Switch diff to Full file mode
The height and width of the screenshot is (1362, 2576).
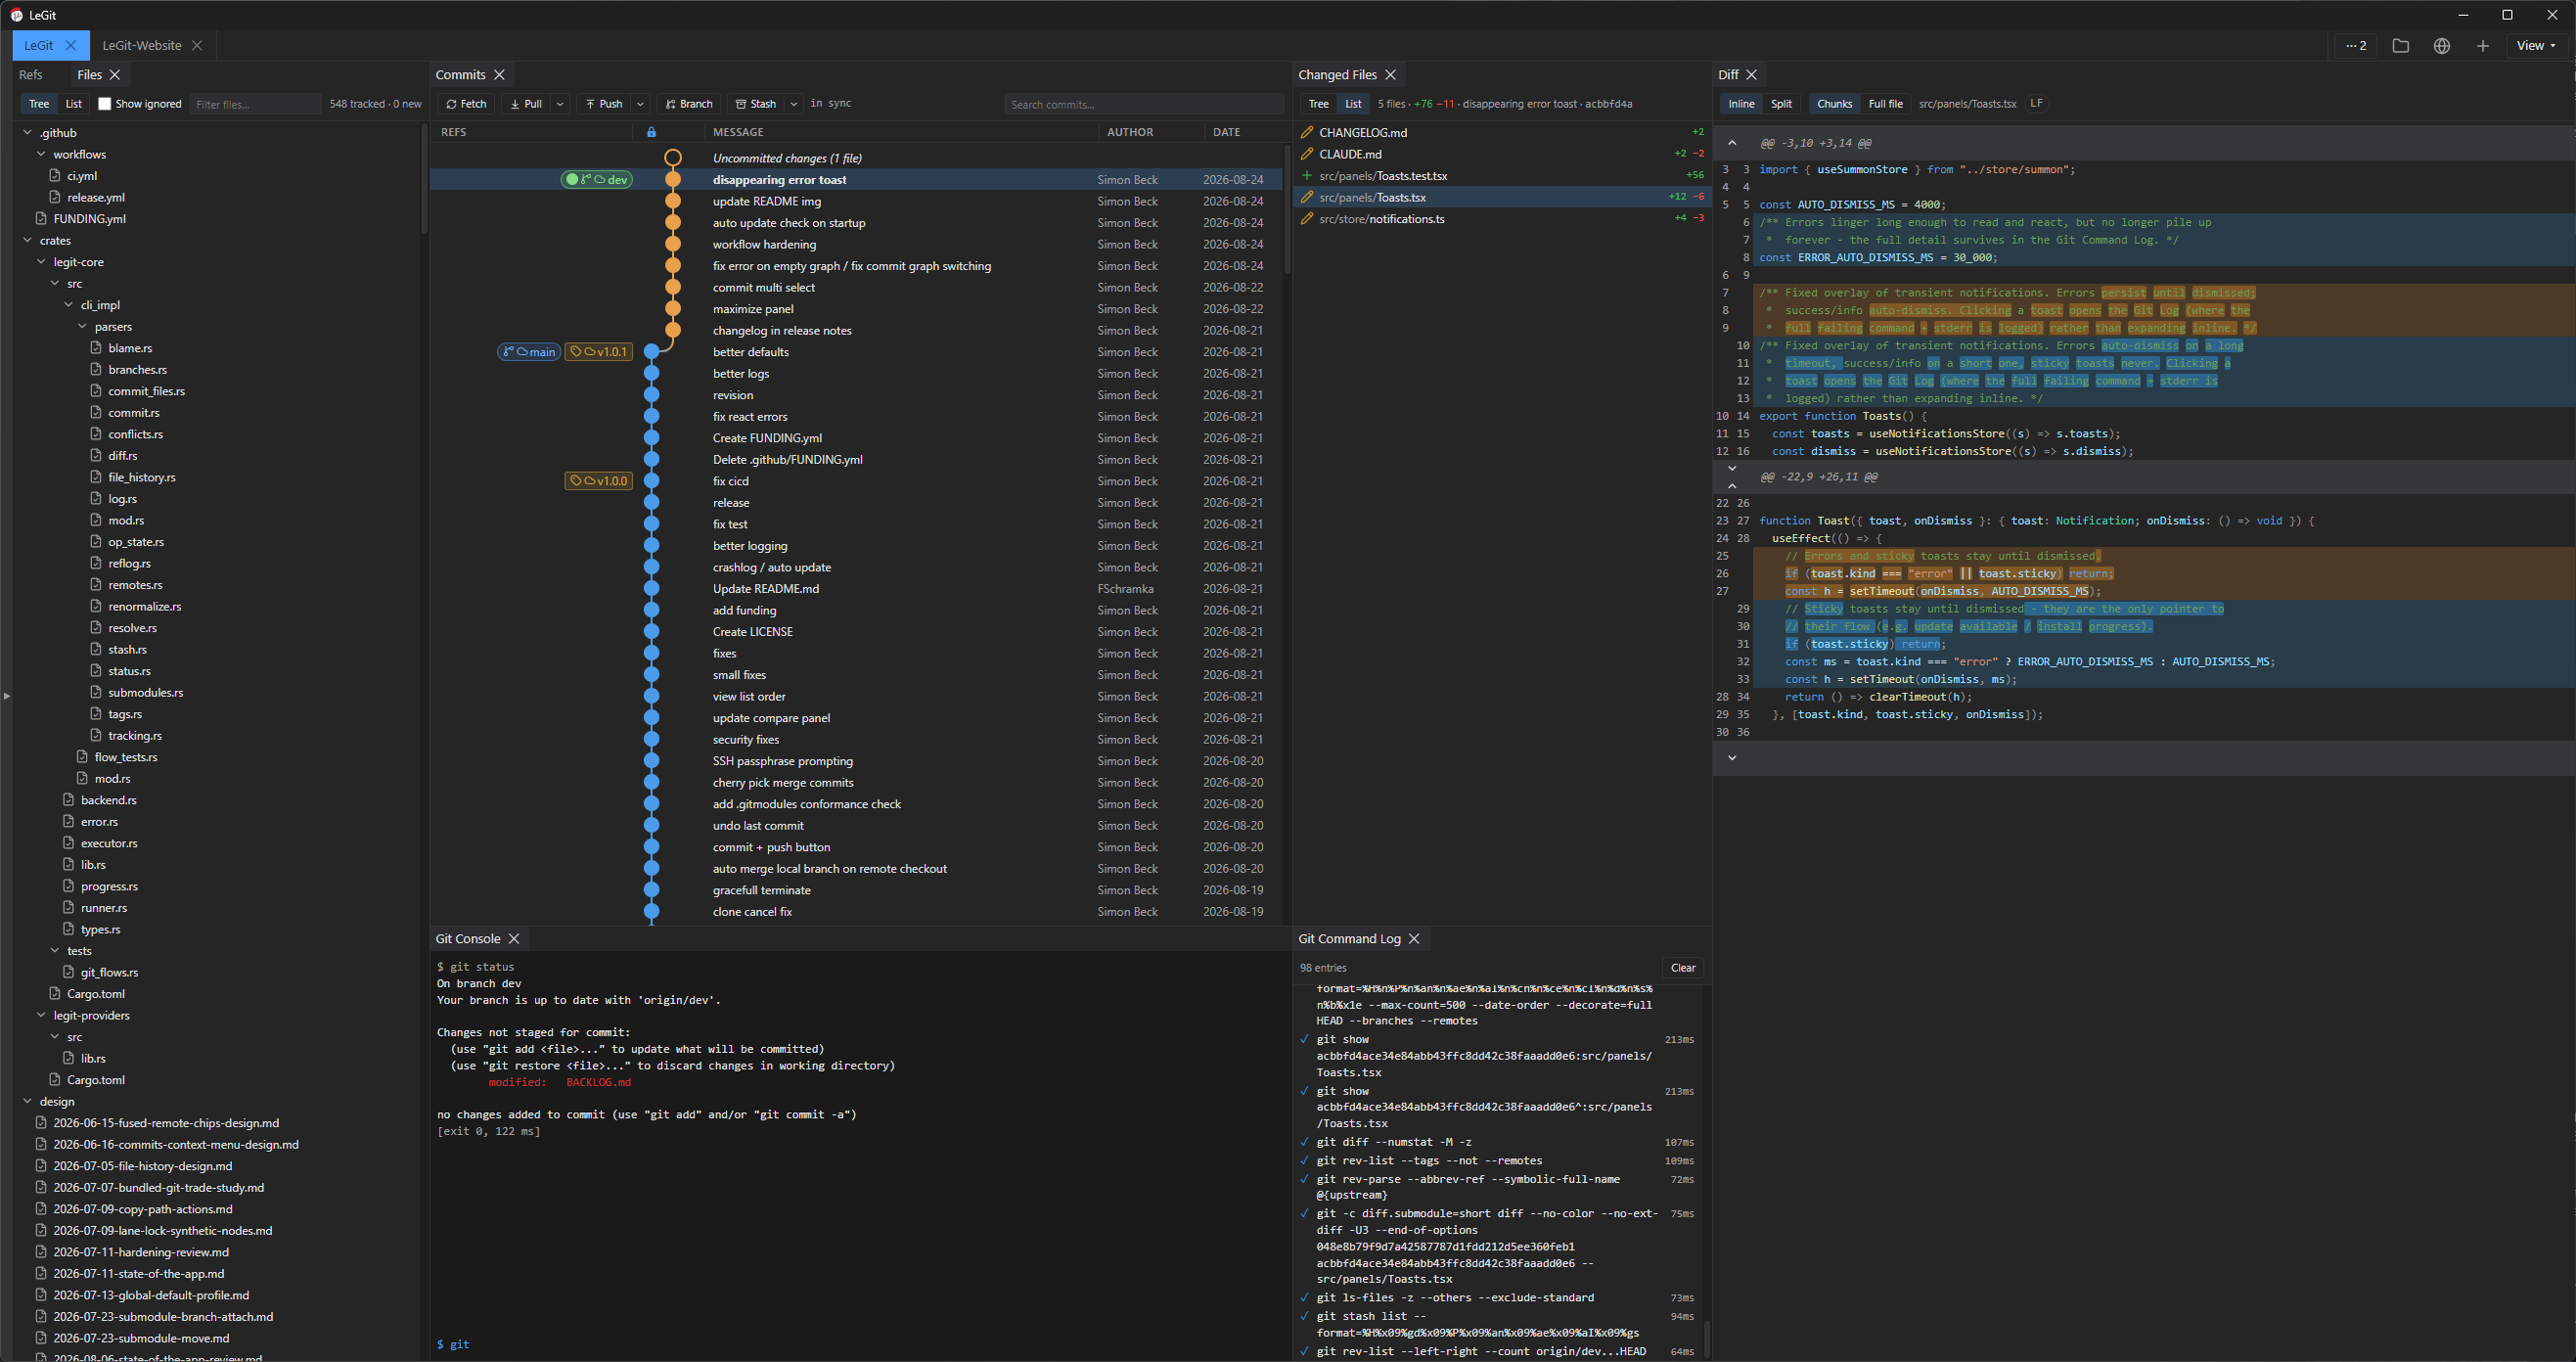coord(1885,104)
